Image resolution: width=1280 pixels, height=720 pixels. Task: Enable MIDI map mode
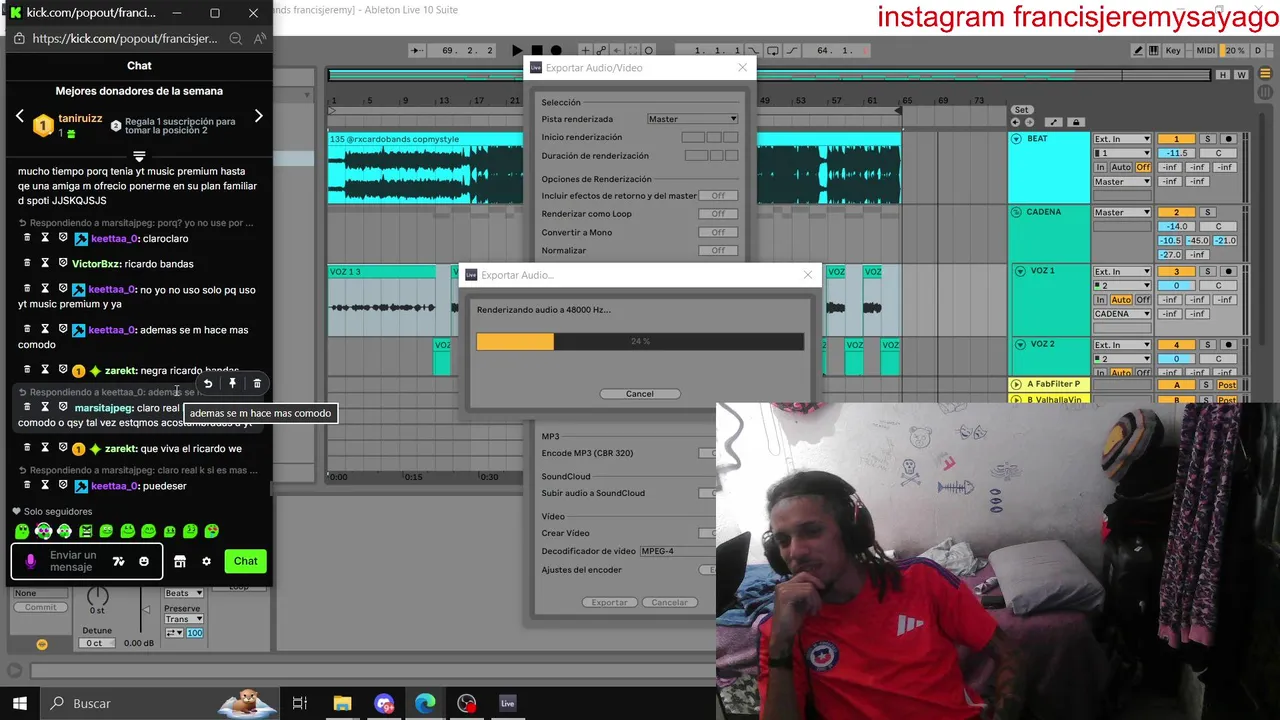point(1206,50)
